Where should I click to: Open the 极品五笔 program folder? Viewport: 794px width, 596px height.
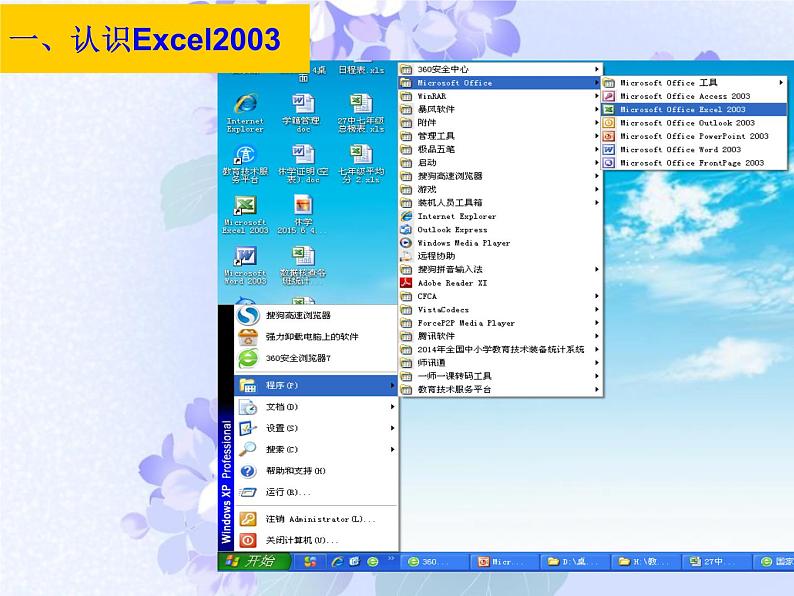[x=500, y=149]
